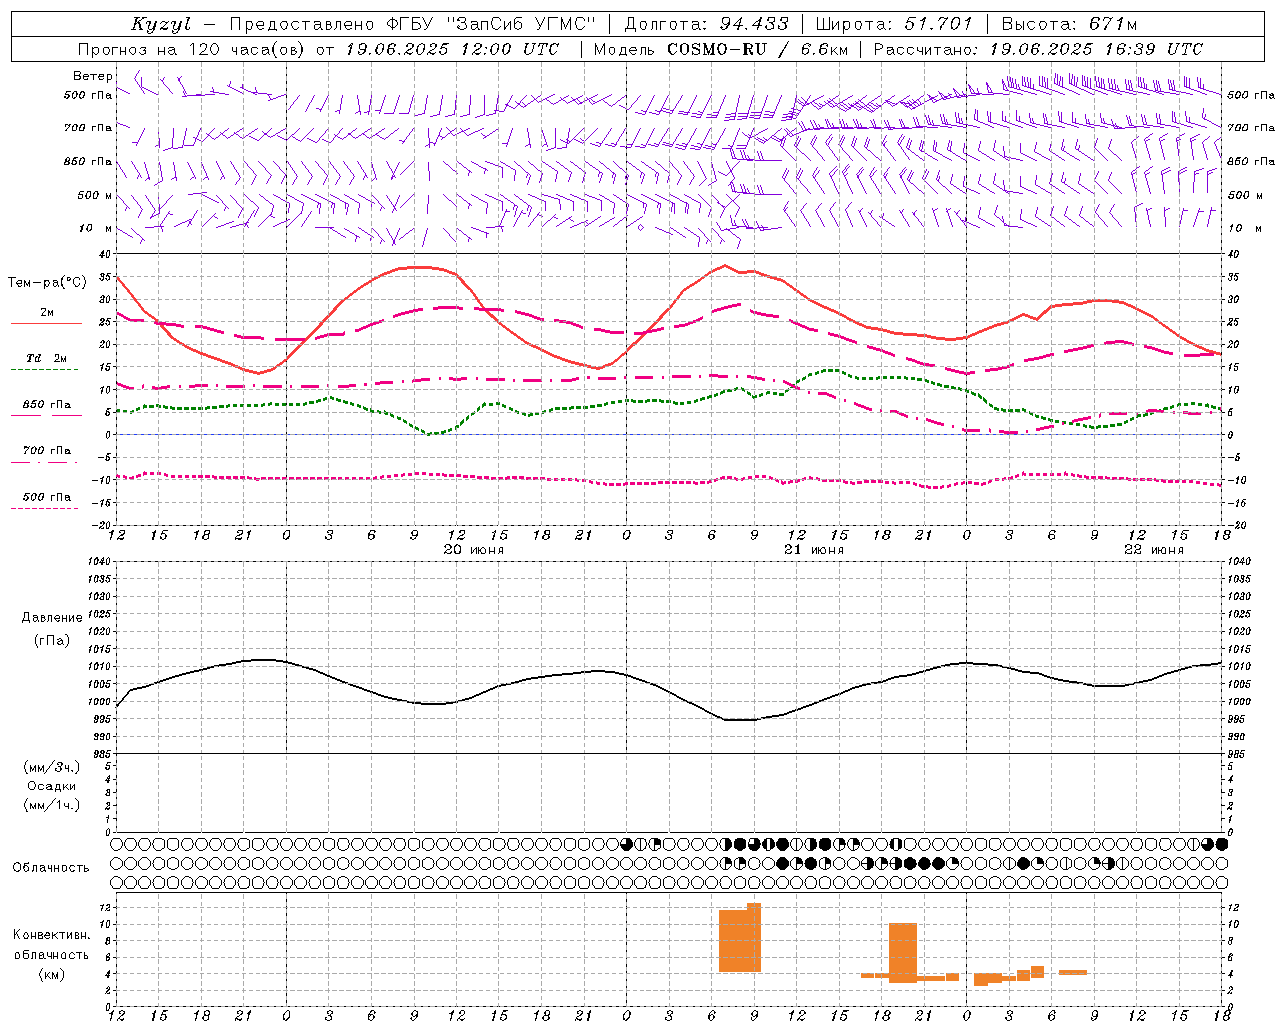Click the dashed pink line sample under "700 гПа" legend

click(45, 462)
